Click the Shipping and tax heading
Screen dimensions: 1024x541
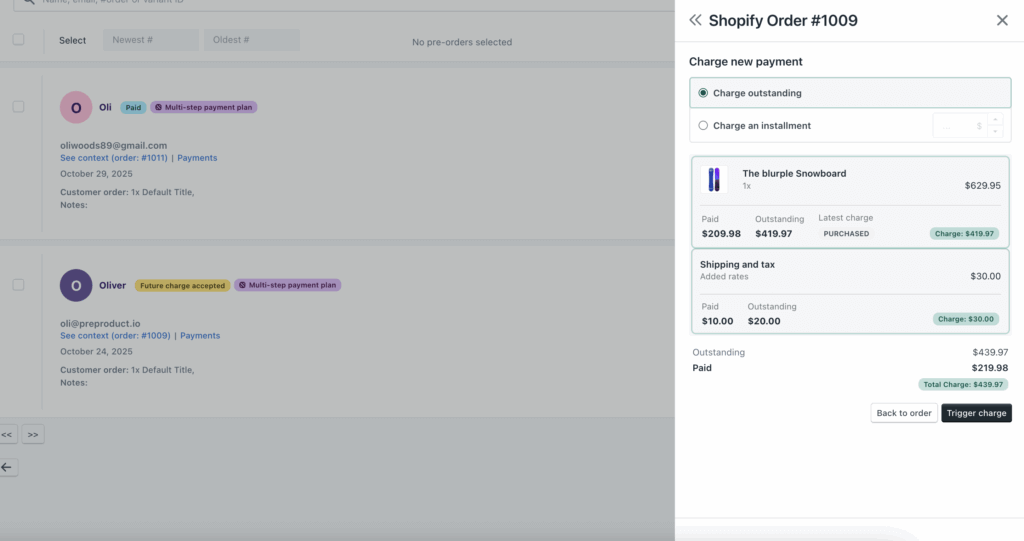coord(737,264)
